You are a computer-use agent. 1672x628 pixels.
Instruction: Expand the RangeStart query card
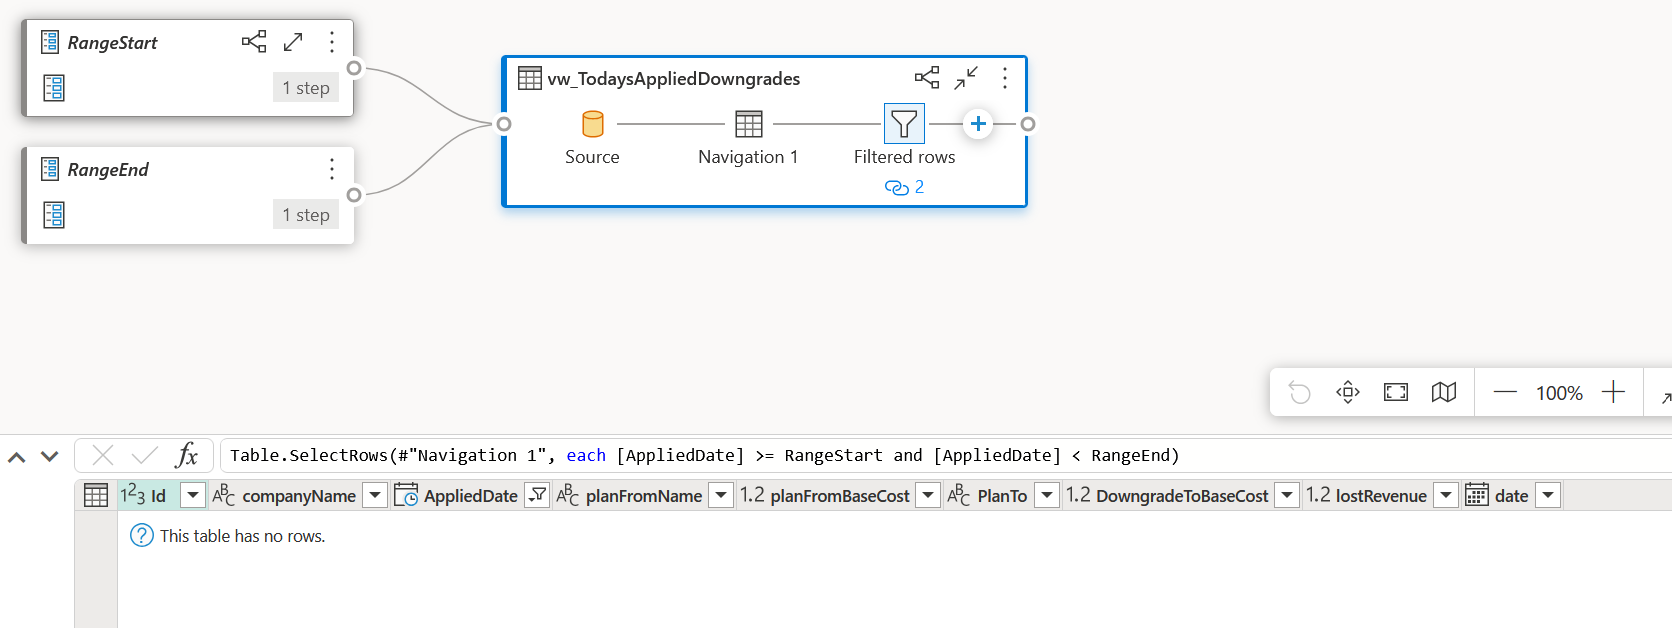click(293, 42)
